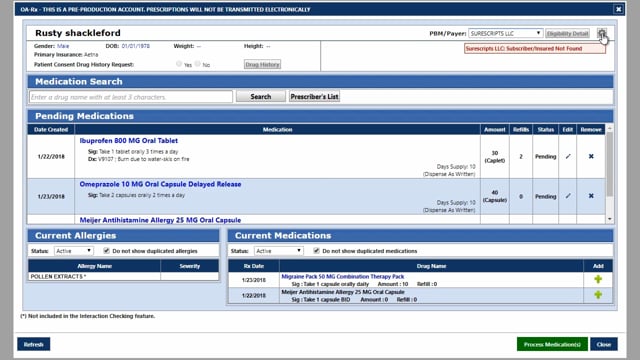Image resolution: width=640 pixels, height=360 pixels.
Task: Click the Refresh button
Action: pyautogui.click(x=33, y=344)
